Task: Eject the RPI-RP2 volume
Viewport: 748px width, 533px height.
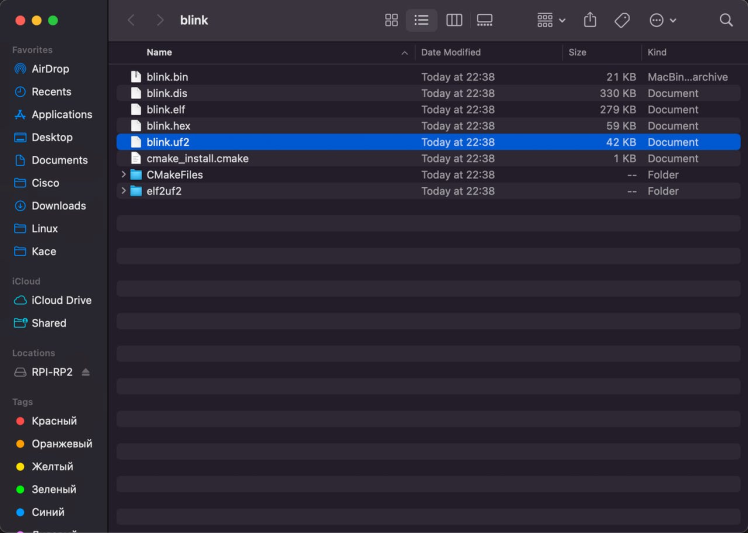Action: tap(86, 372)
